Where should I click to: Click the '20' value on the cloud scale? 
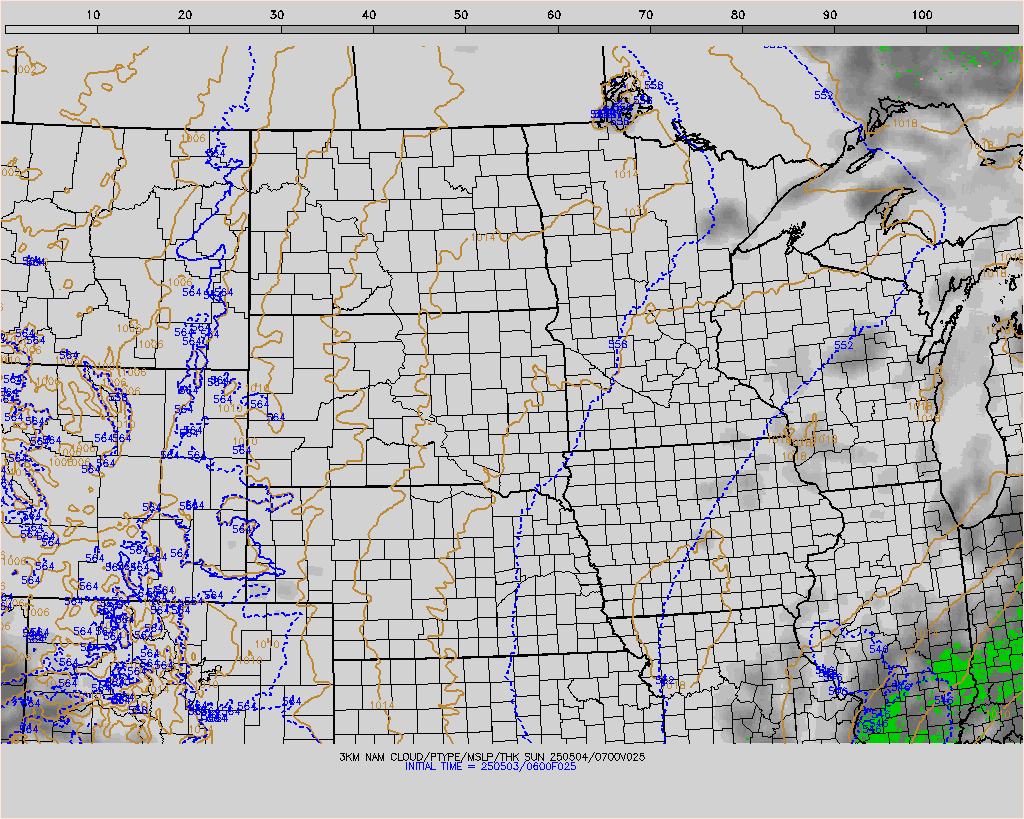pos(185,14)
